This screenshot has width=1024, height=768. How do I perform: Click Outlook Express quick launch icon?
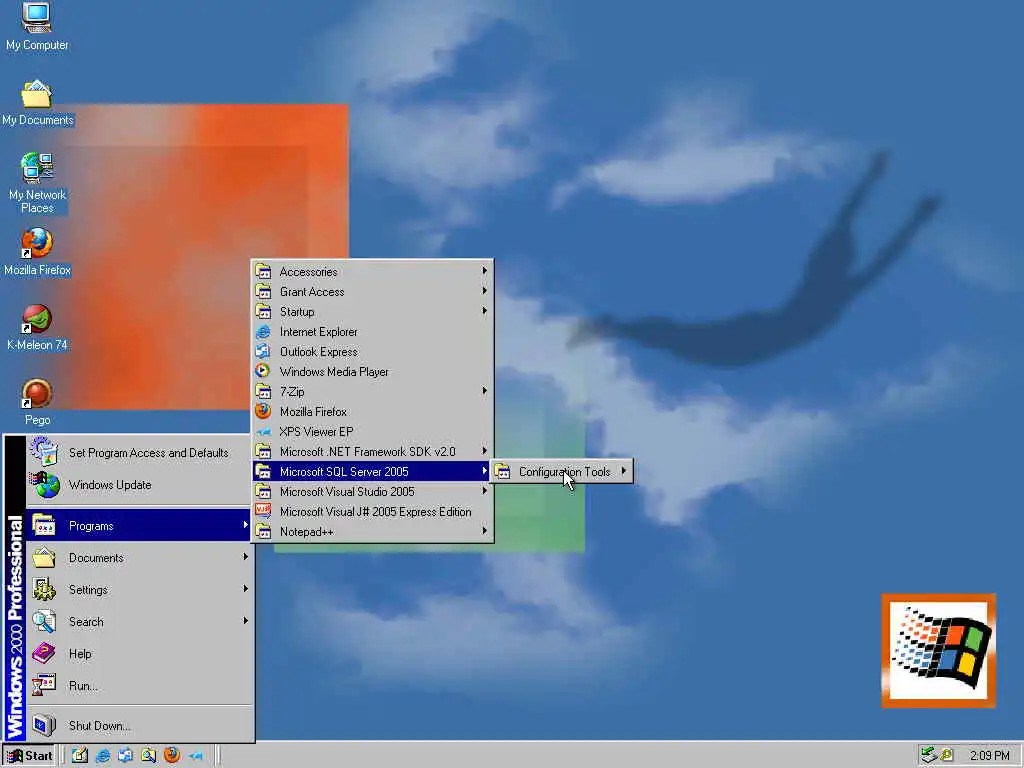point(125,756)
